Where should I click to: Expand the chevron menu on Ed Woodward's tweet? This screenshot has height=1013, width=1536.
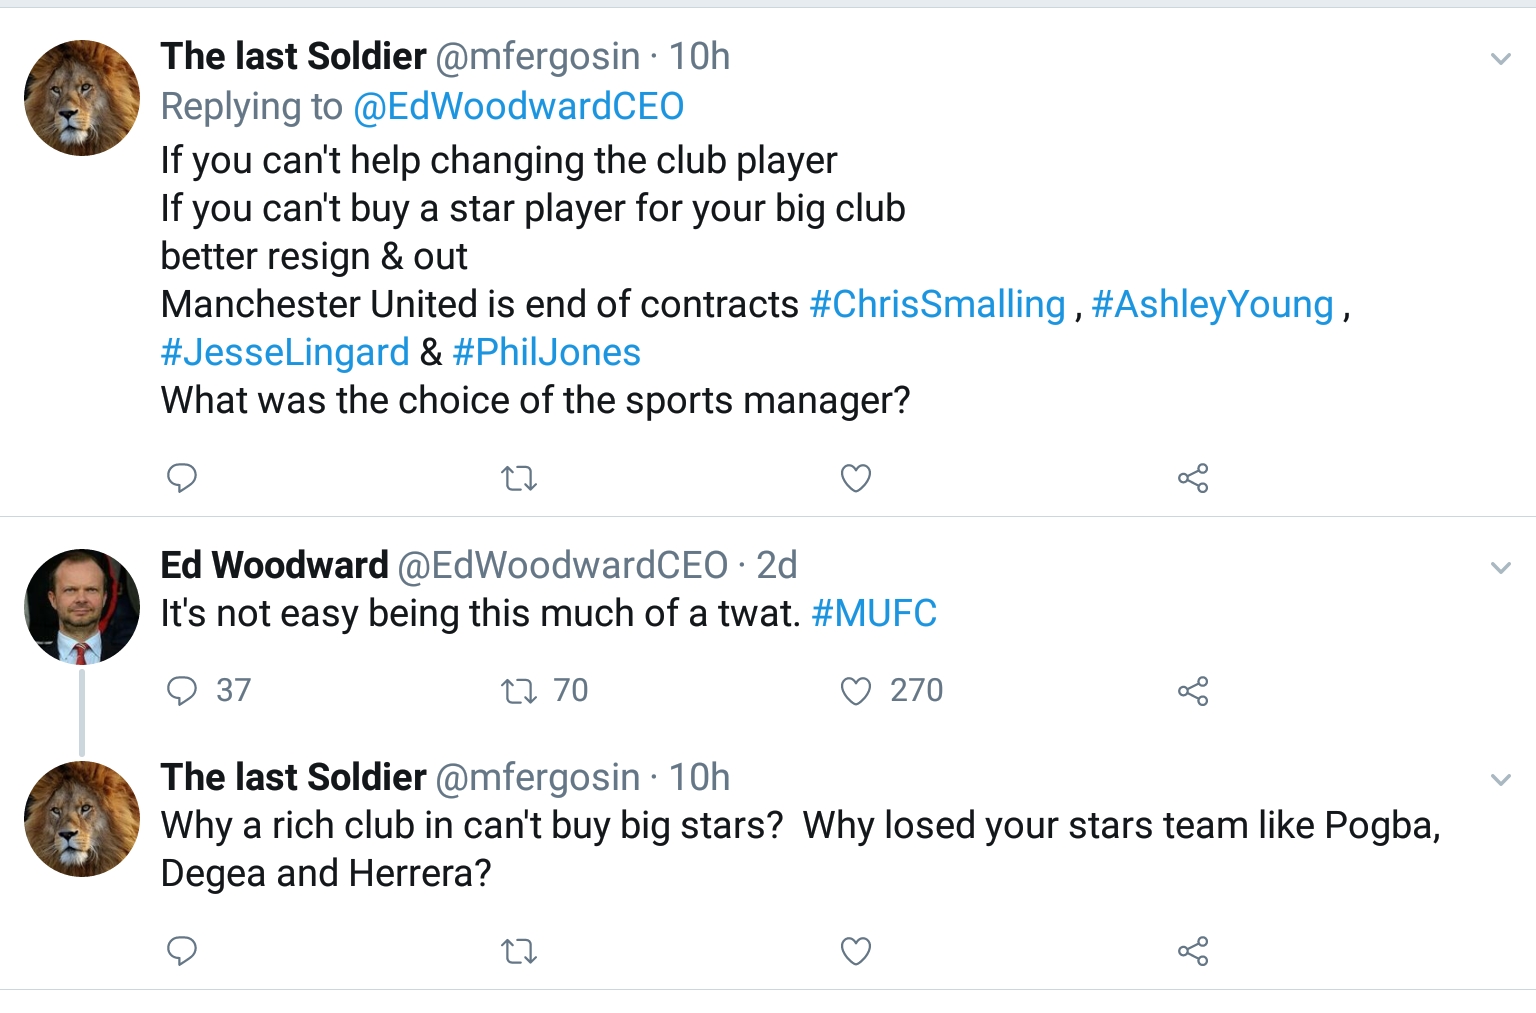(1500, 568)
